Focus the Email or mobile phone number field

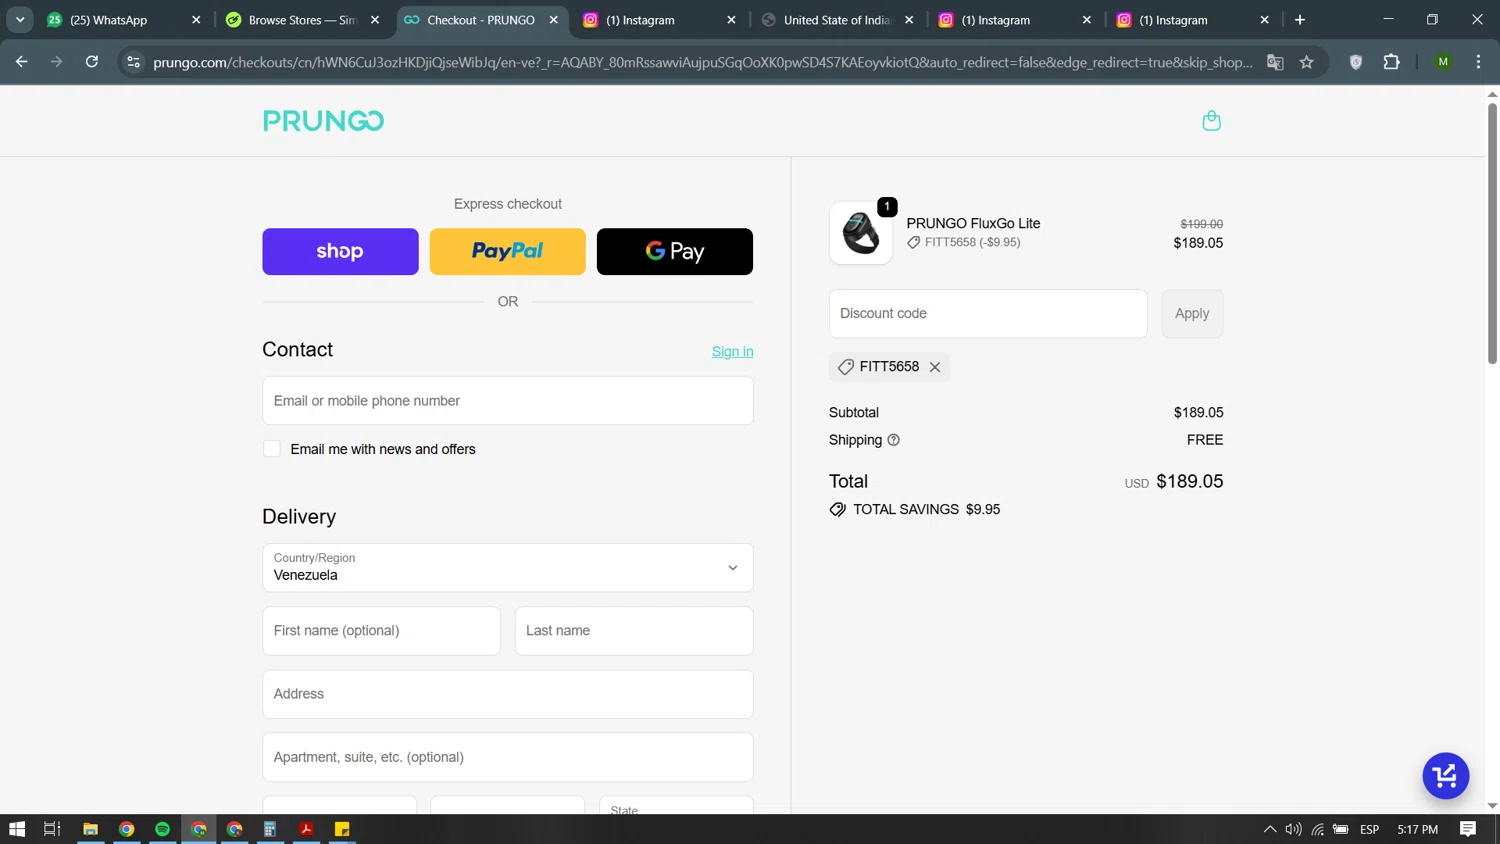[x=507, y=401]
